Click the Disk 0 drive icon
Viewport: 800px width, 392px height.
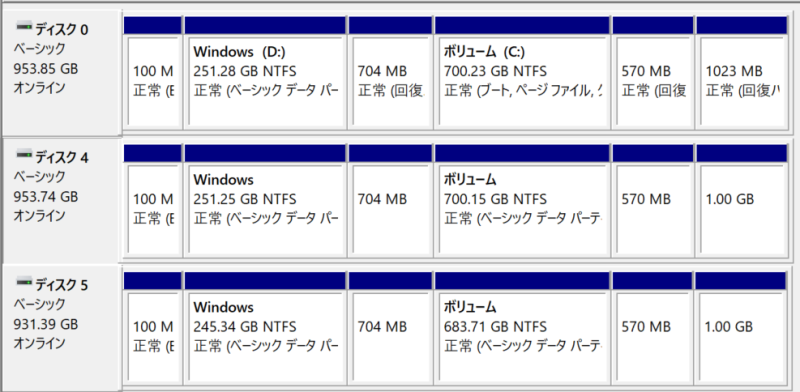coord(23,26)
